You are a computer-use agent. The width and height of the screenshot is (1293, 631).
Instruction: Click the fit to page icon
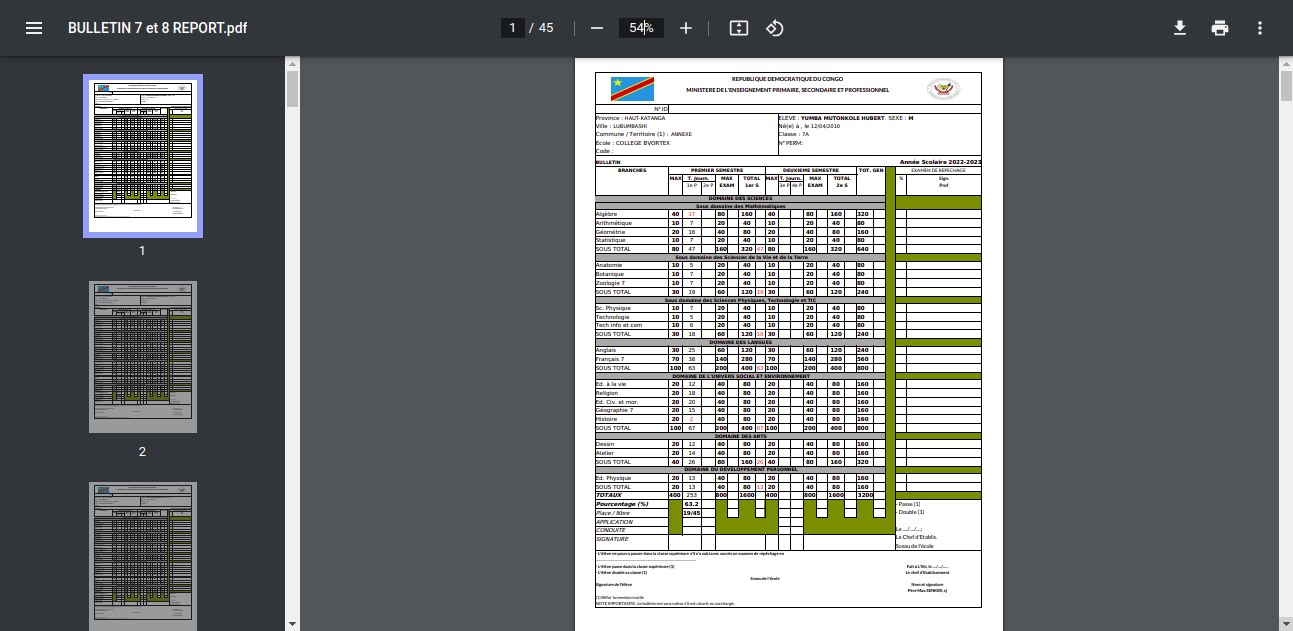pos(738,28)
